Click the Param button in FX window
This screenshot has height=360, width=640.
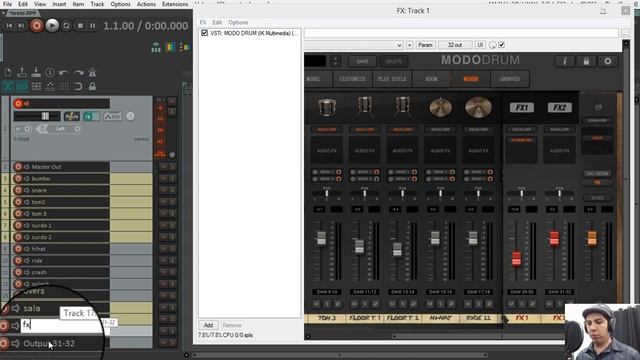425,45
